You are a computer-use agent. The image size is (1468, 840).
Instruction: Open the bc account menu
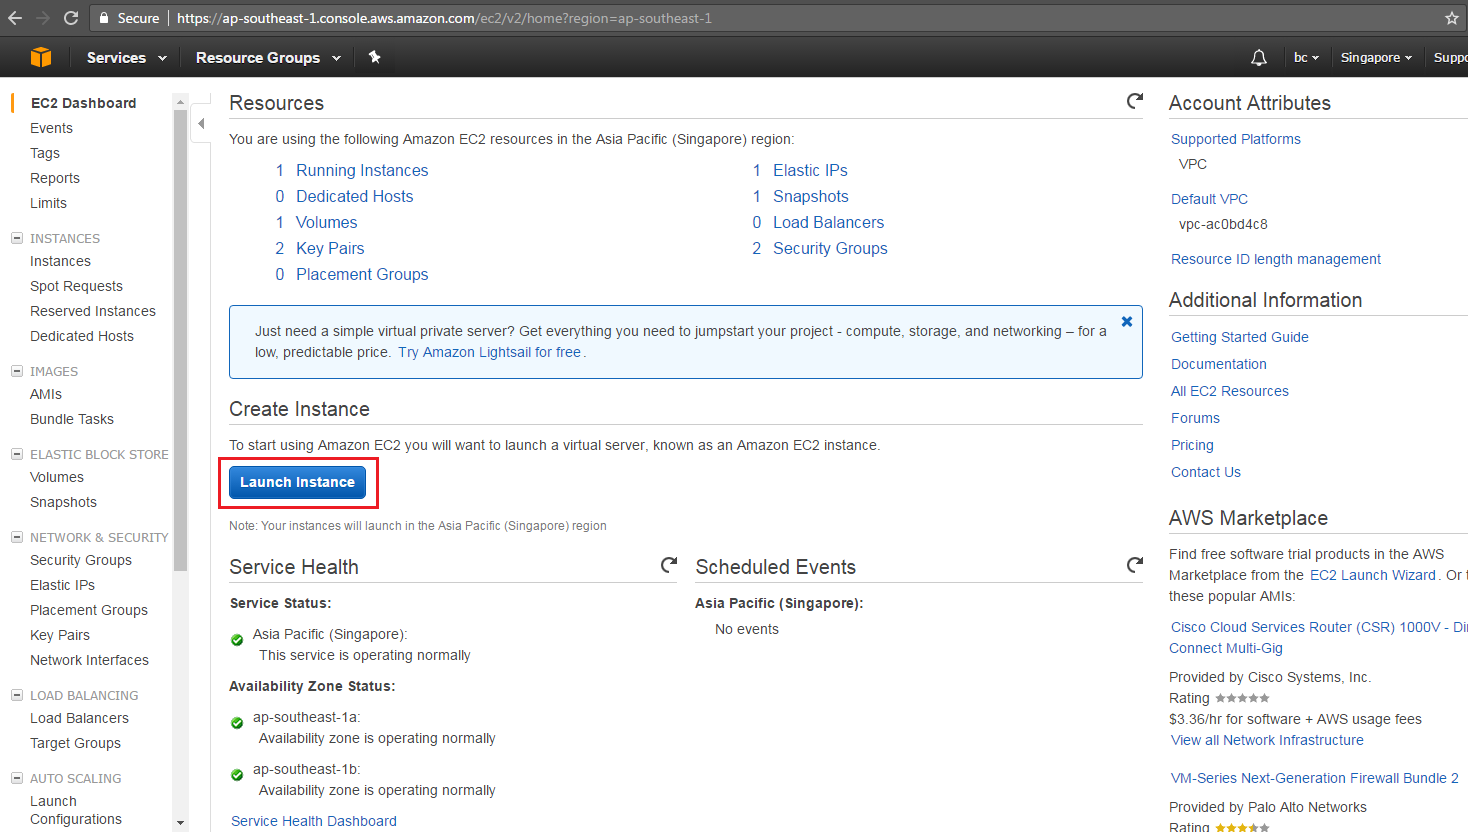coord(1305,57)
